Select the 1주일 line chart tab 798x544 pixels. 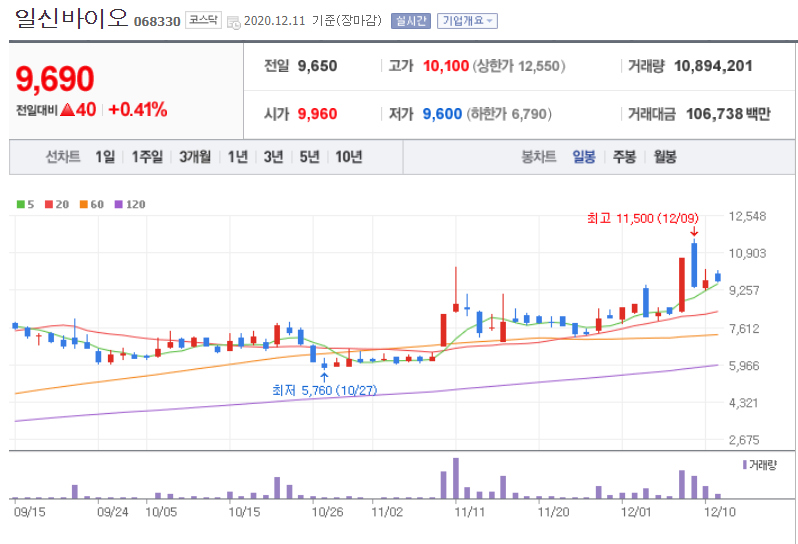tap(147, 157)
